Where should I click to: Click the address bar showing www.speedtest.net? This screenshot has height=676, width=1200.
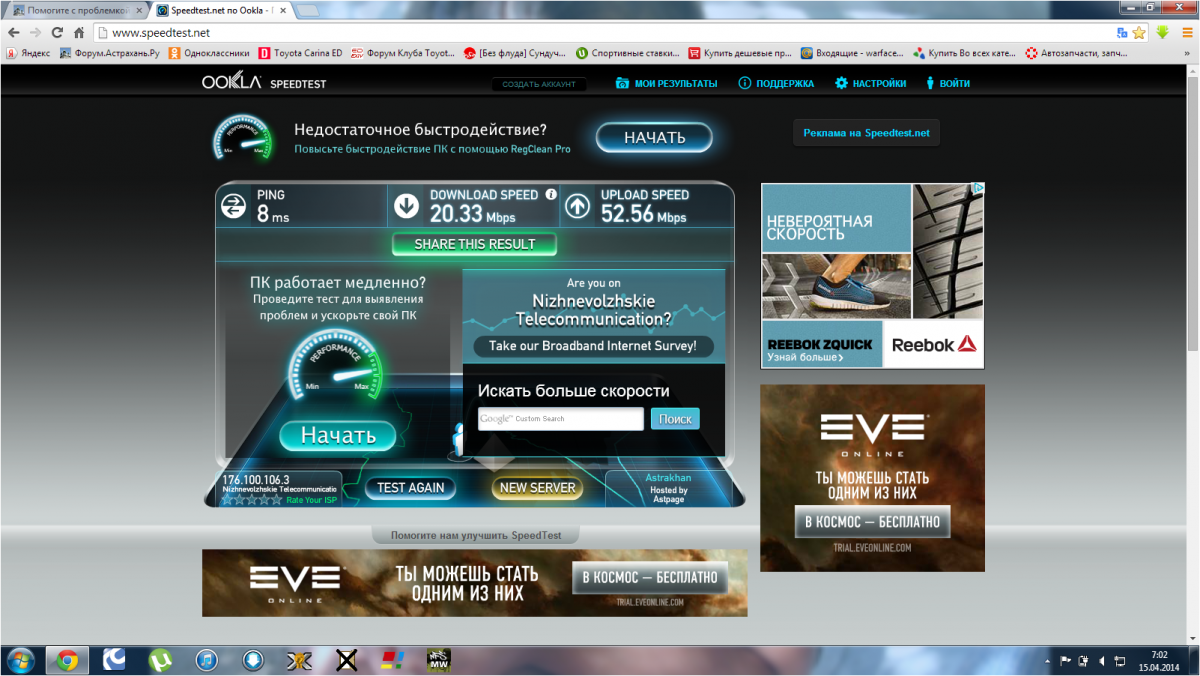pyautogui.click(x=600, y=32)
